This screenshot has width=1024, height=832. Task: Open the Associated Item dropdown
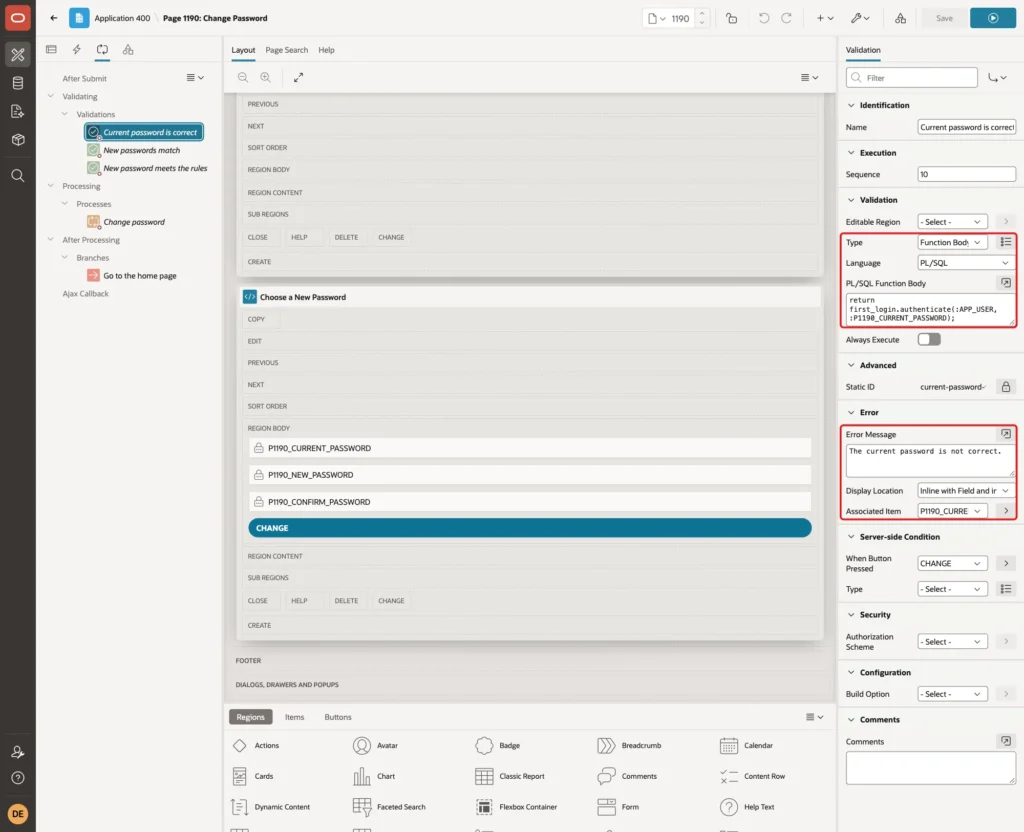(x=952, y=511)
